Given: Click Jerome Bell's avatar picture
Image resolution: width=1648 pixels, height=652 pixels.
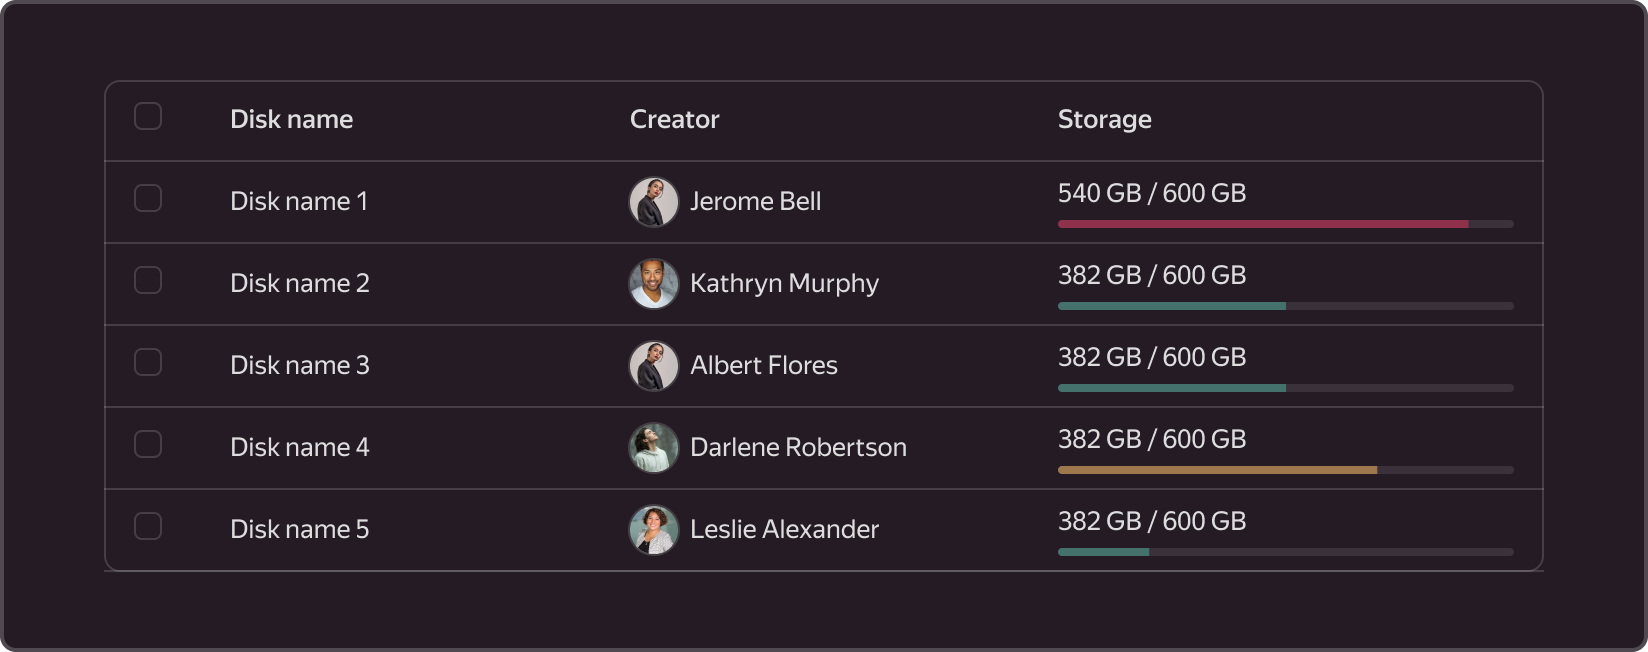Looking at the screenshot, I should point(654,202).
